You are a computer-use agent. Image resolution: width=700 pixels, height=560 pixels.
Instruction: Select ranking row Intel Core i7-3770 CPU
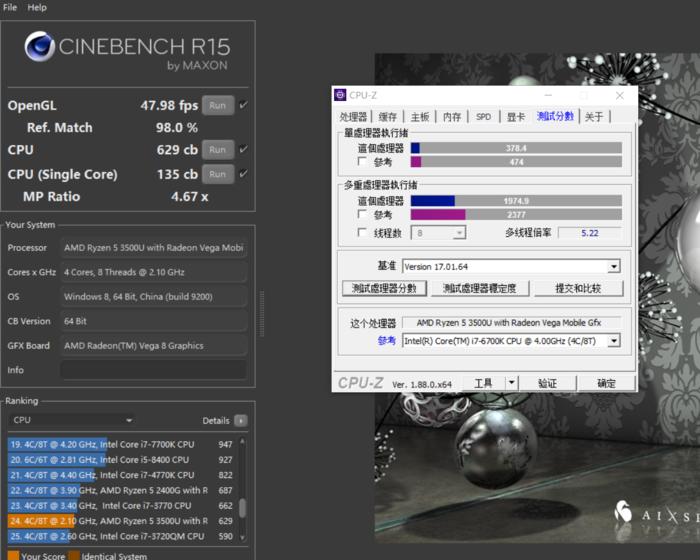tap(121, 506)
